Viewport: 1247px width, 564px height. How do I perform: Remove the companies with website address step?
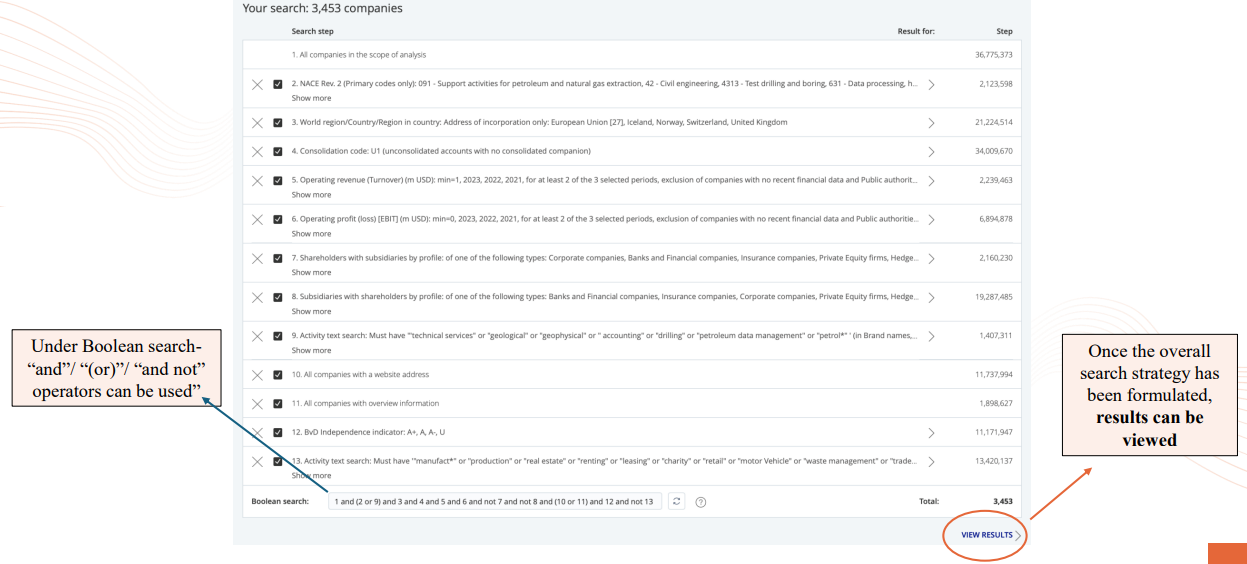(x=257, y=375)
